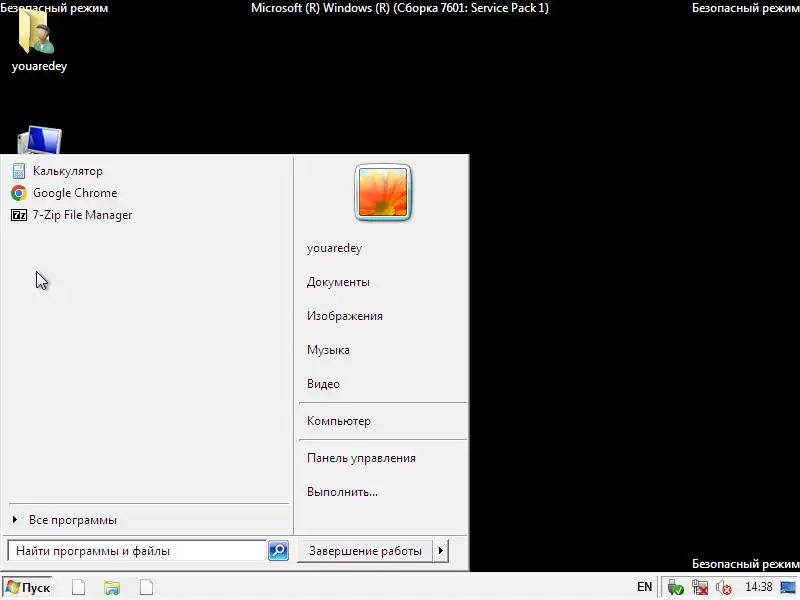The image size is (800, 600).
Task: Open Изображения from the Start menu
Action: pyautogui.click(x=344, y=316)
